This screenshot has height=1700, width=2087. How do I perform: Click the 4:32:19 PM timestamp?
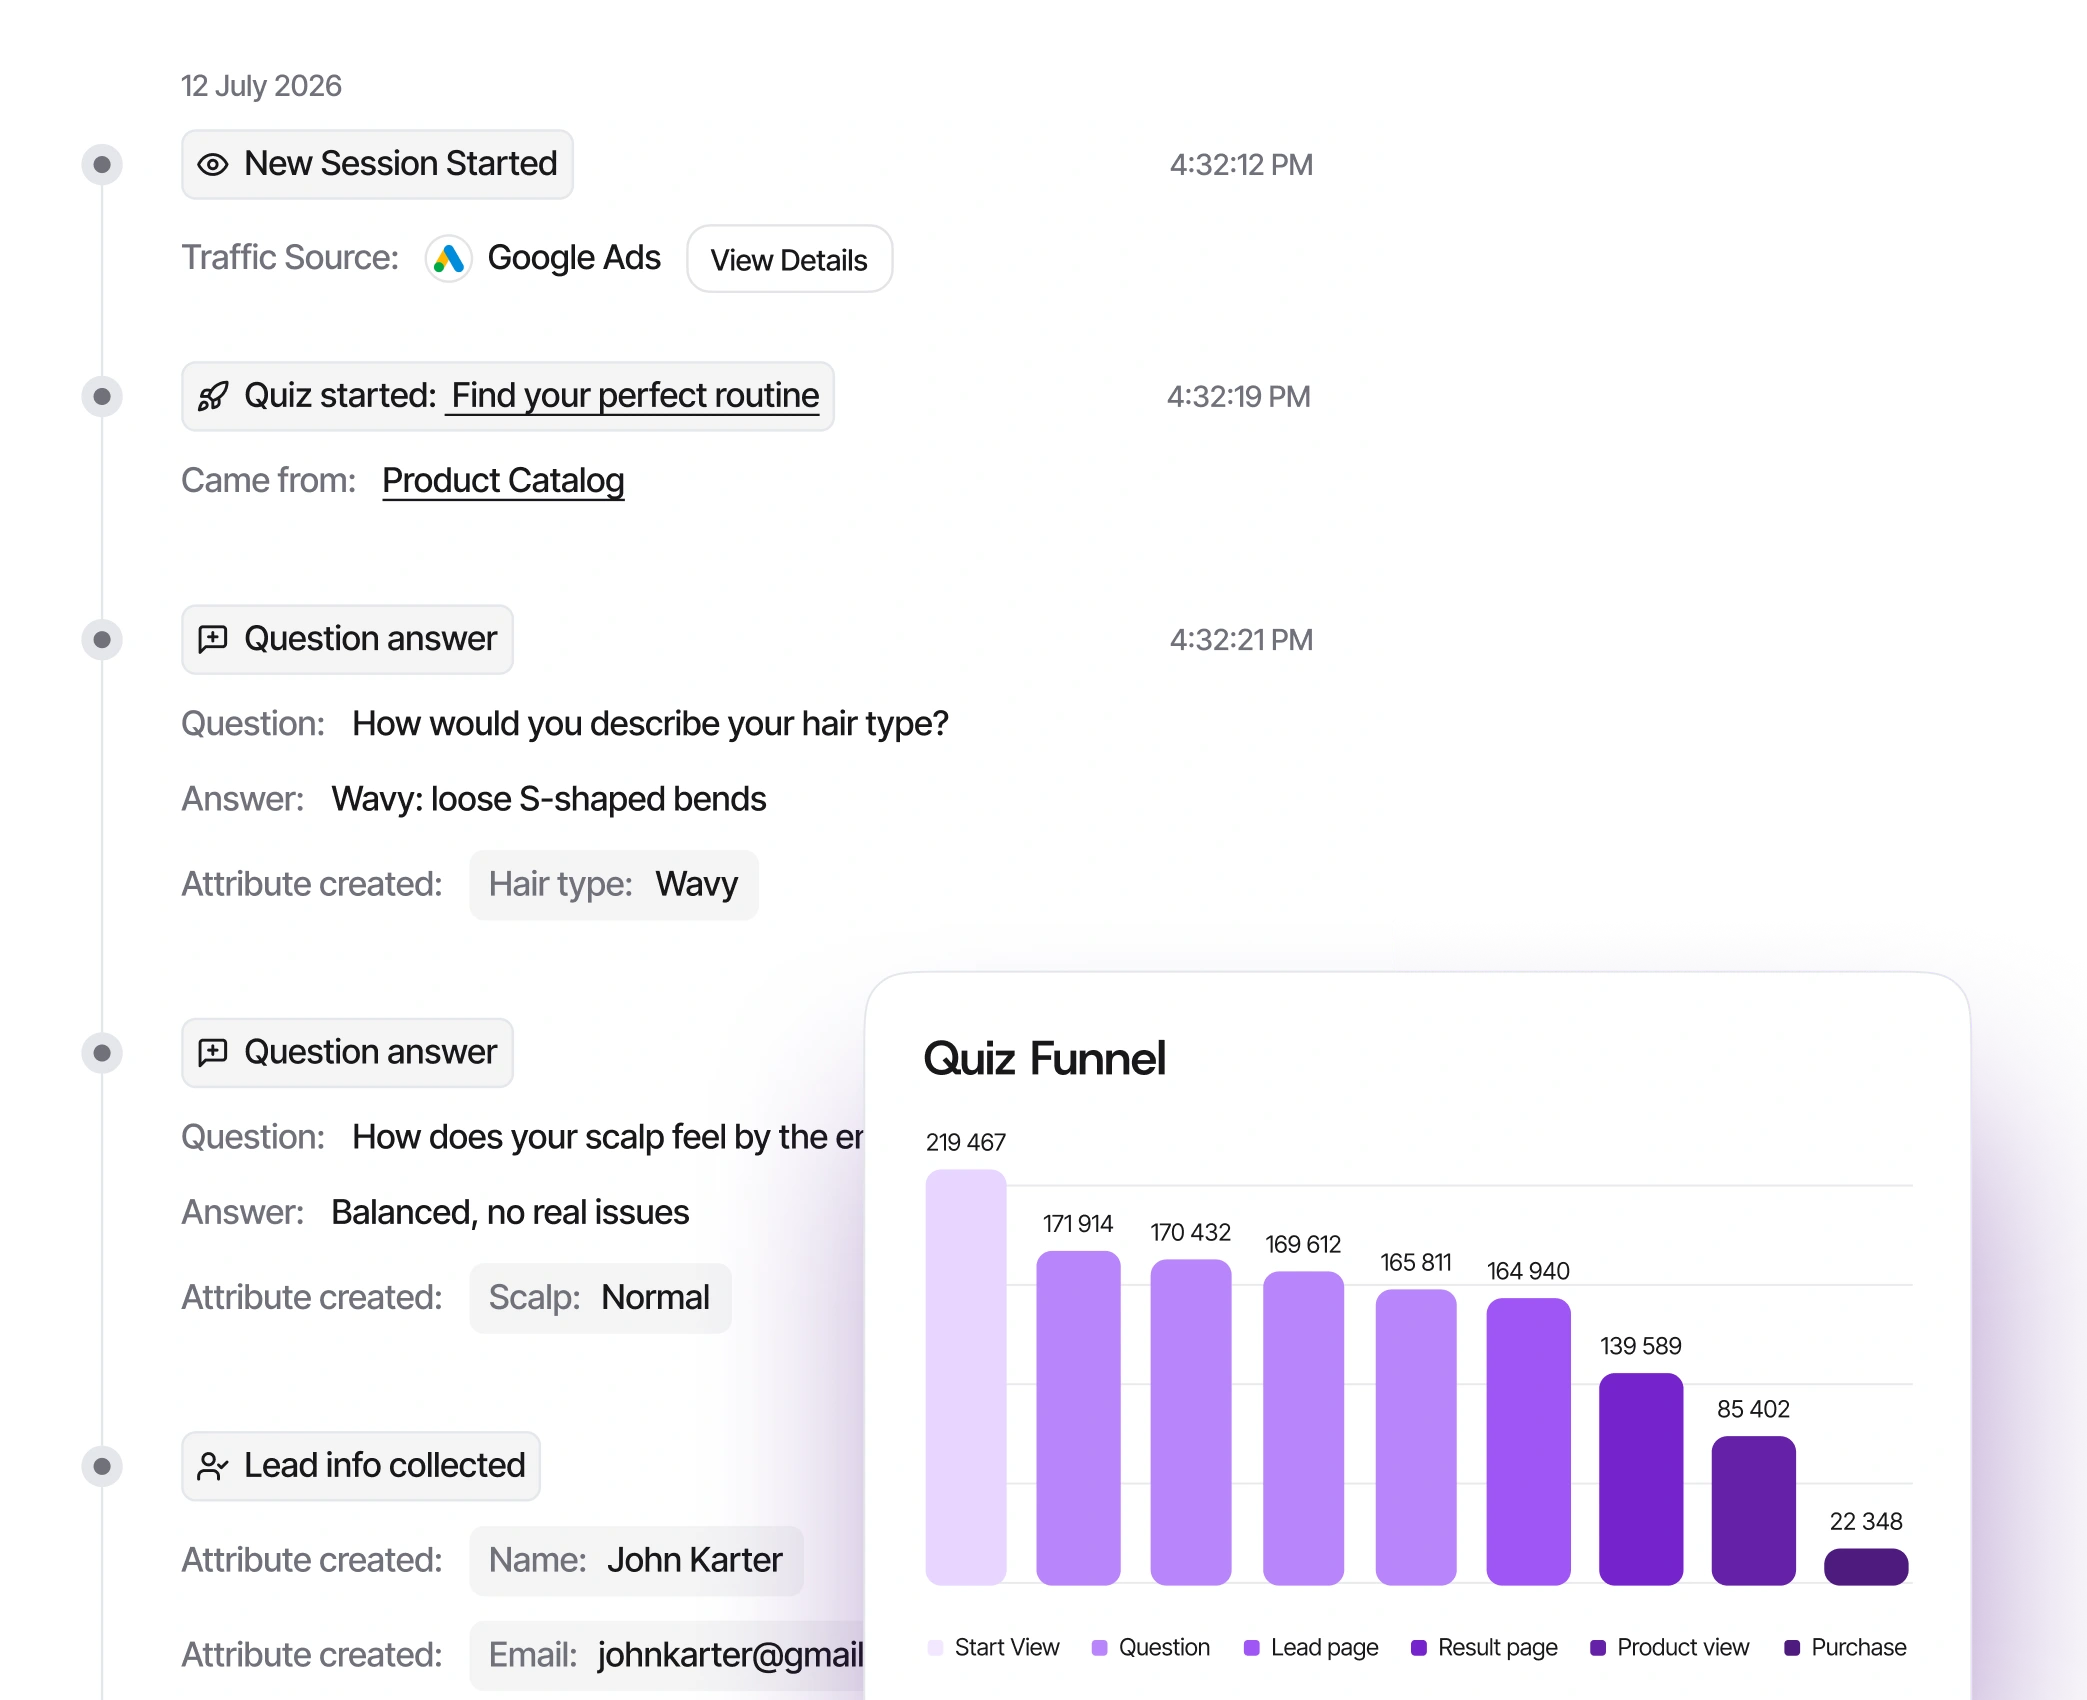1238,396
